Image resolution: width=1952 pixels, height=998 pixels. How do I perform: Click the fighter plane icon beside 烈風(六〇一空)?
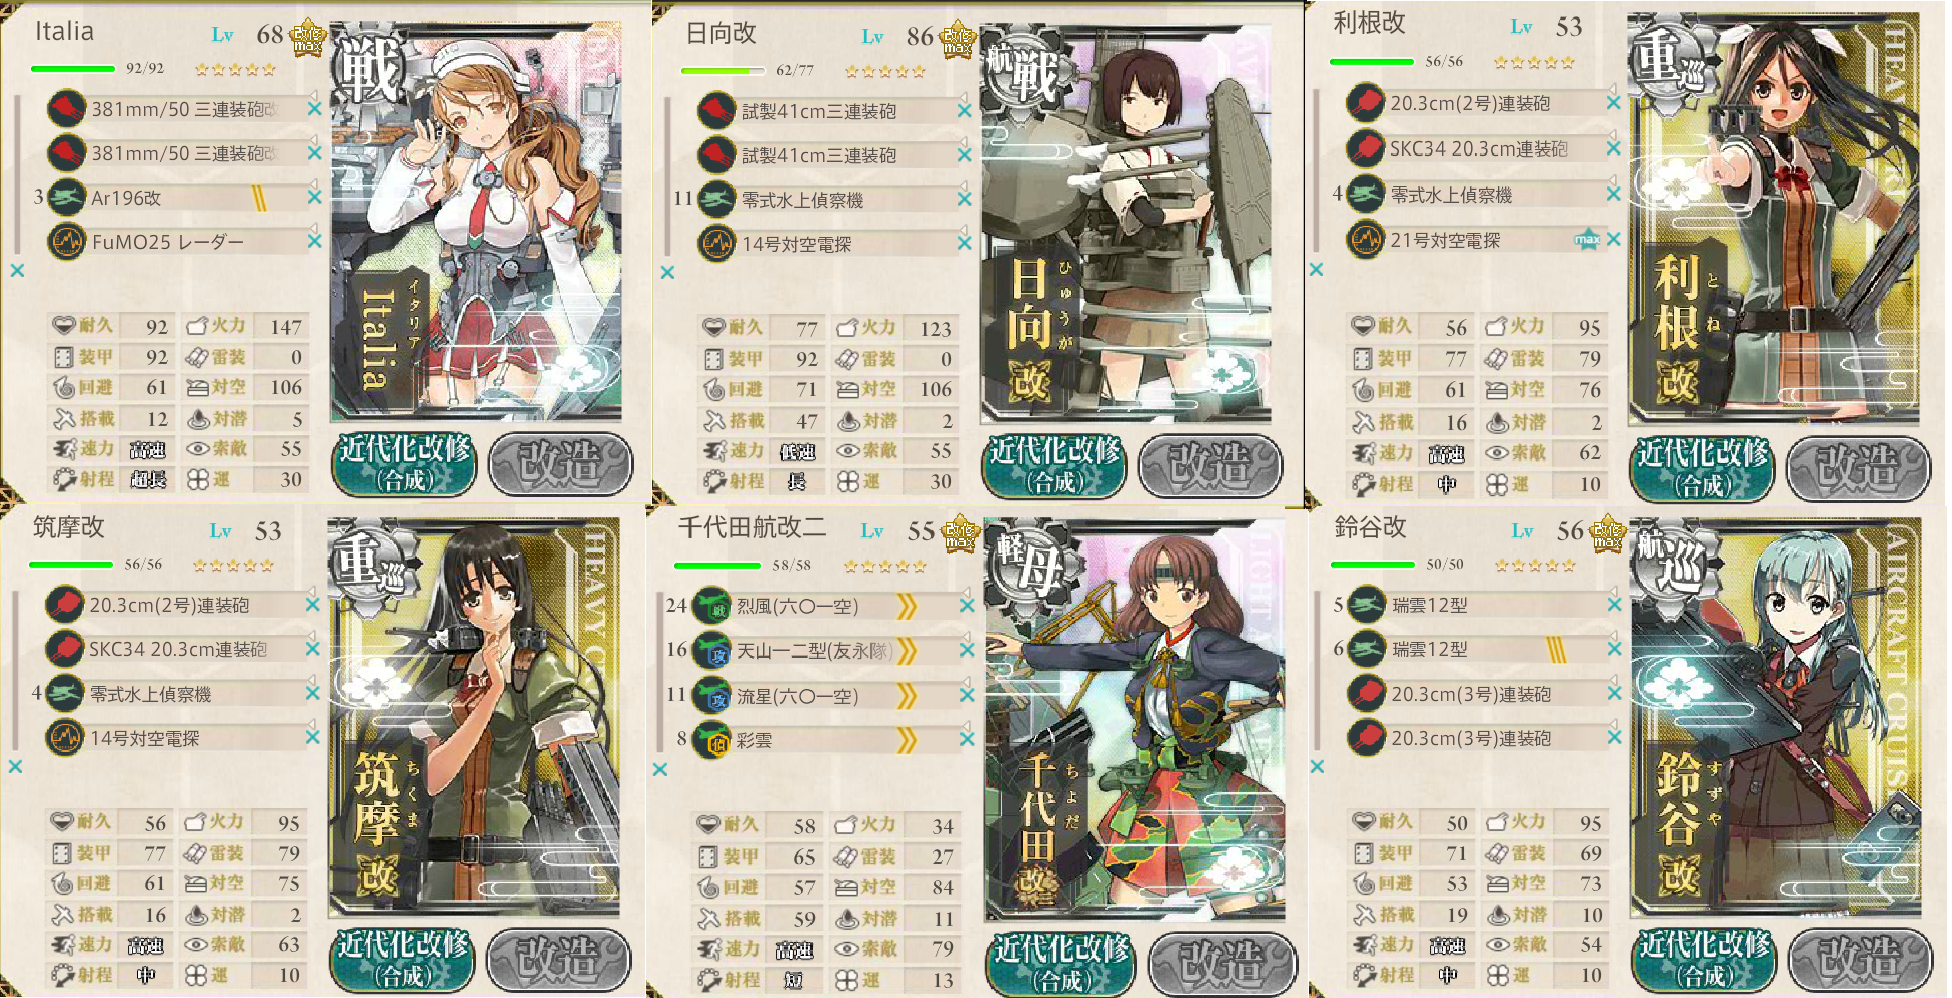click(x=712, y=605)
